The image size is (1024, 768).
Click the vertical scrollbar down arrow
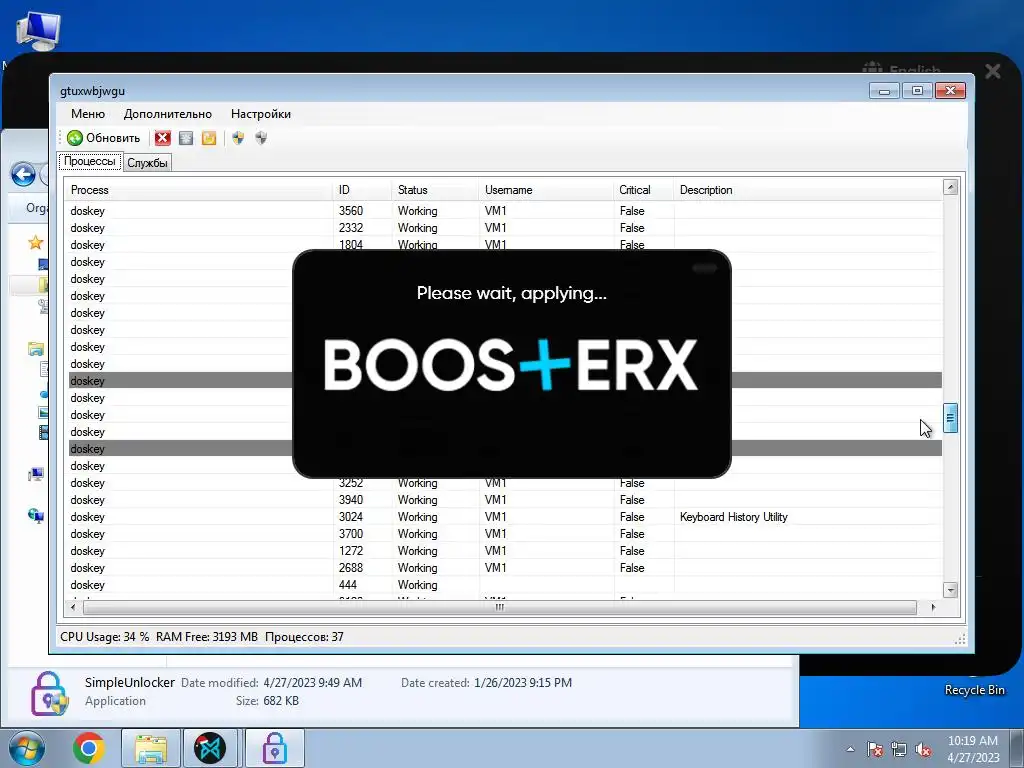click(950, 590)
